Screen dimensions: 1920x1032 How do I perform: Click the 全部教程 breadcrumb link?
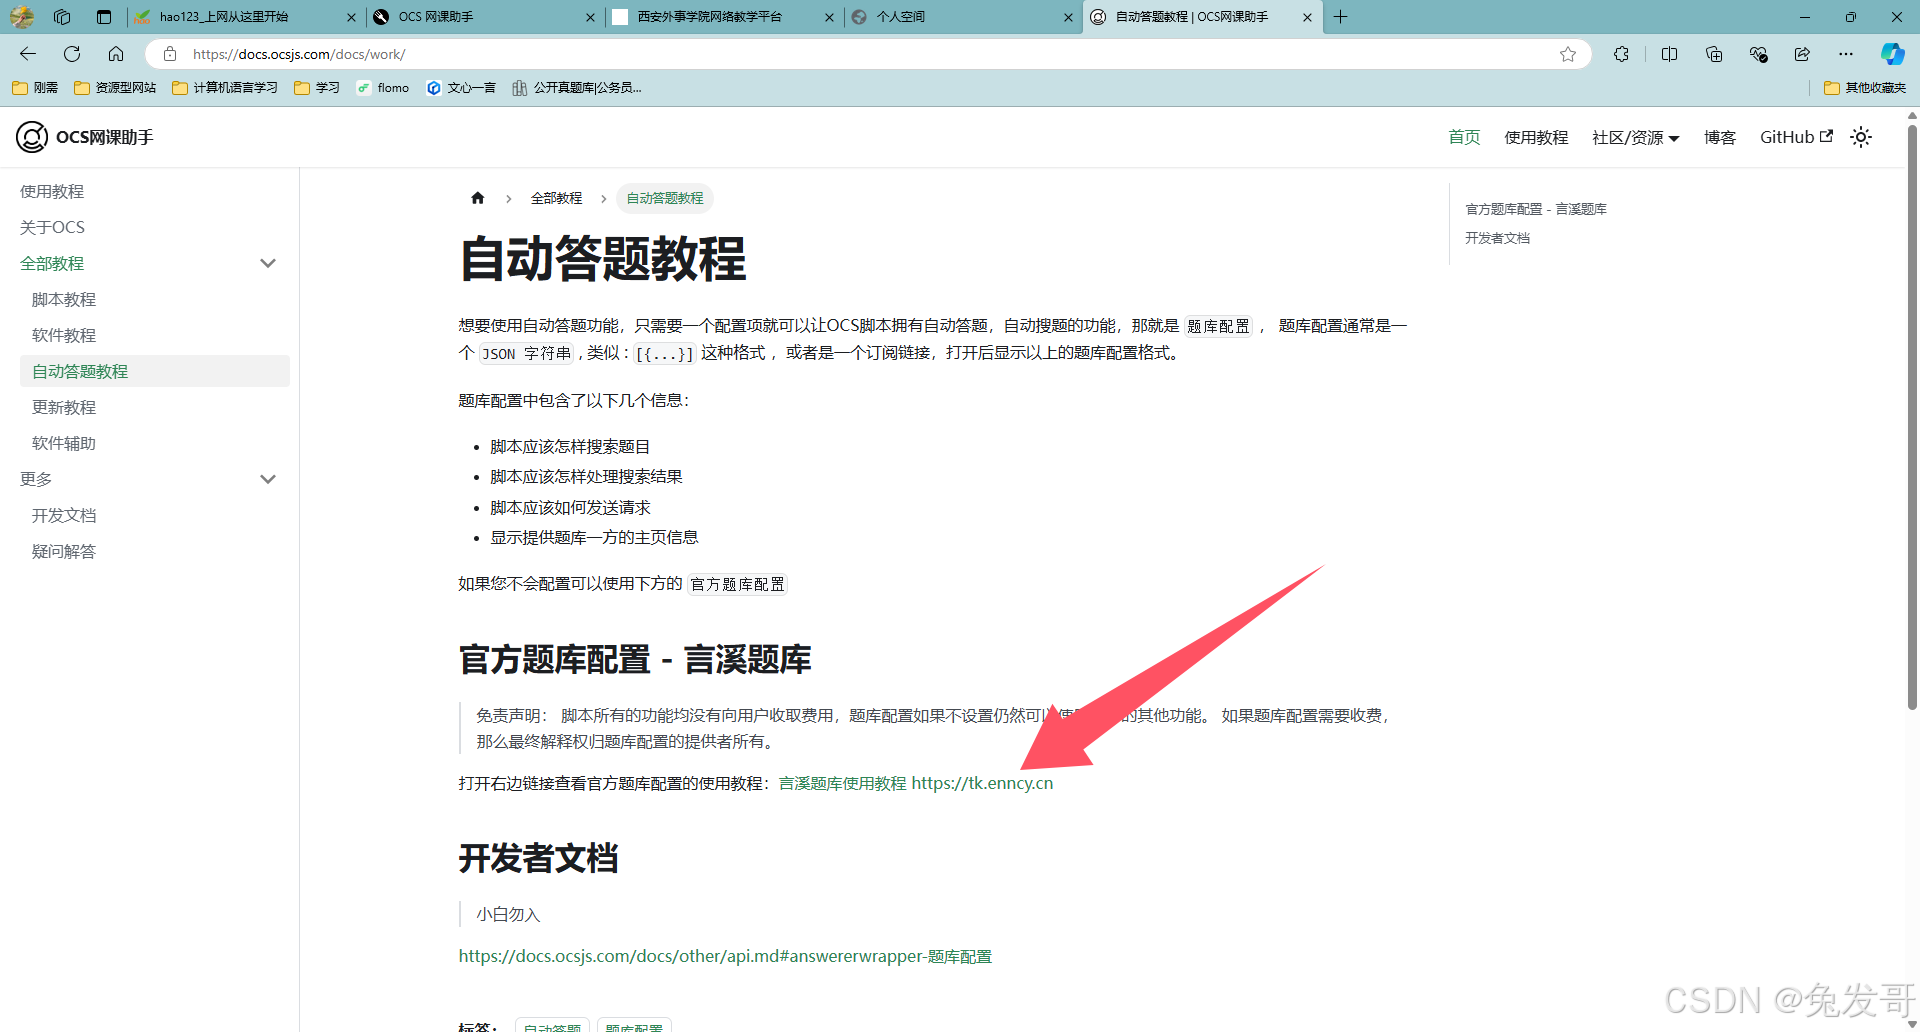[x=556, y=198]
